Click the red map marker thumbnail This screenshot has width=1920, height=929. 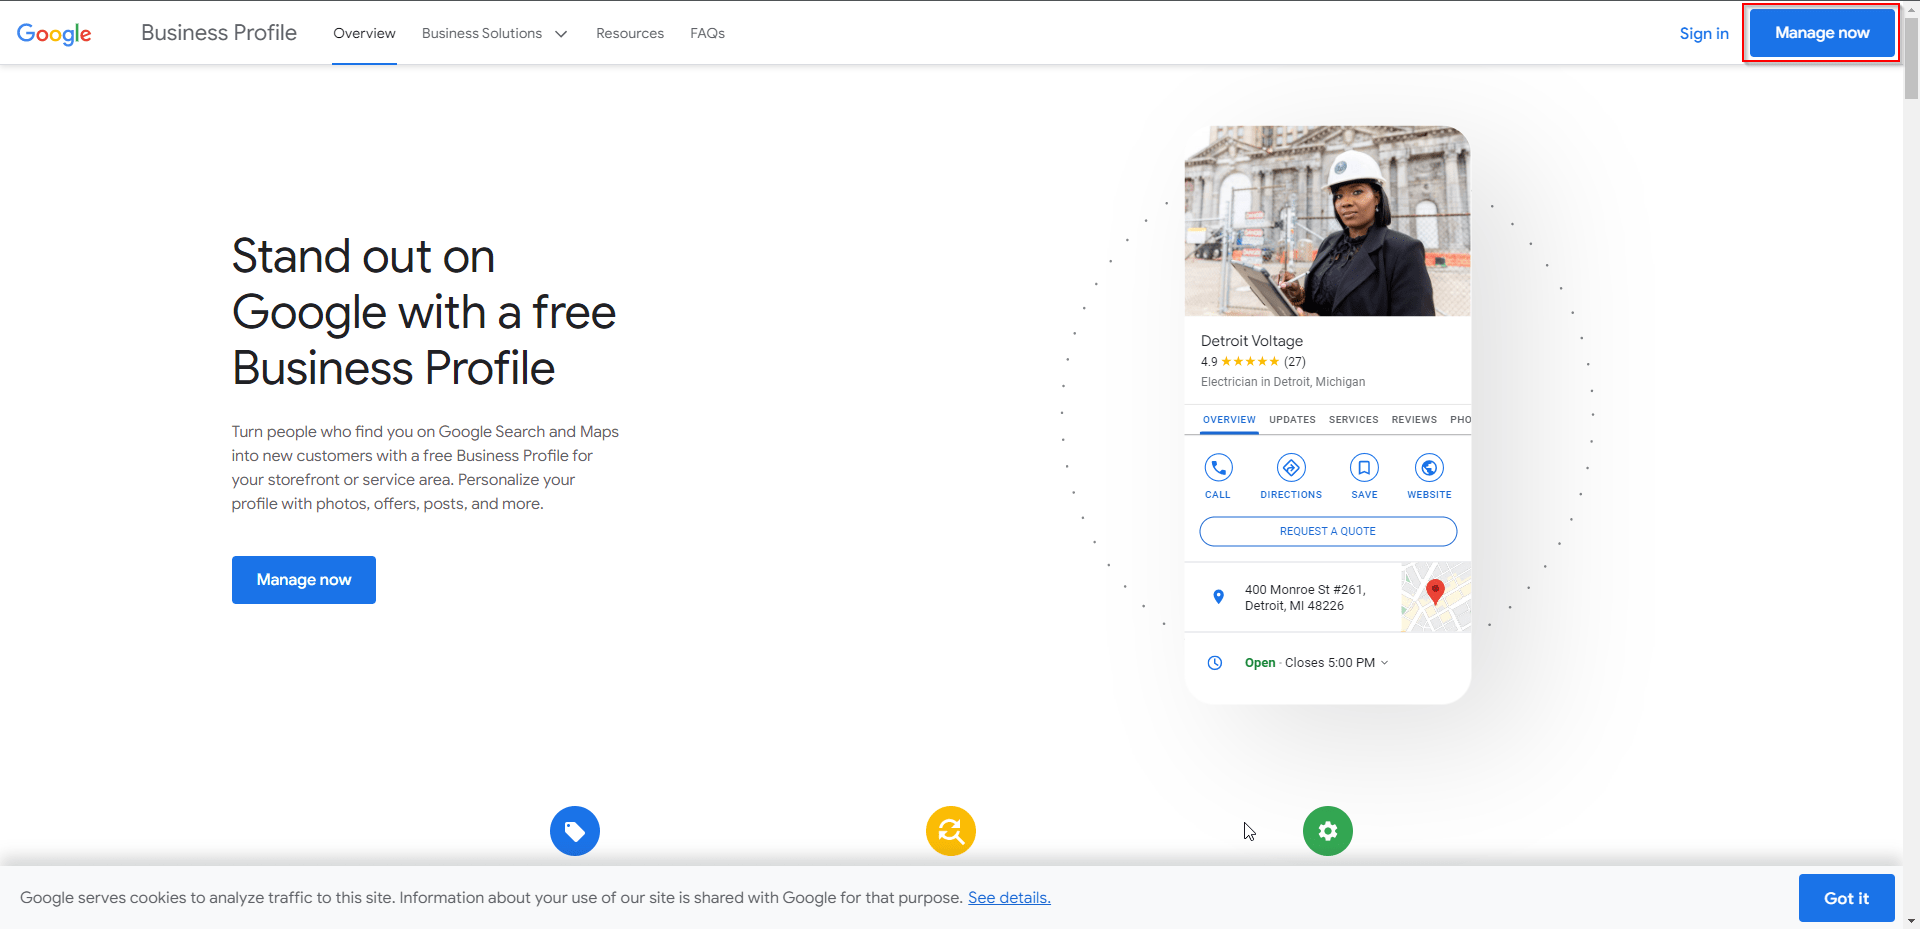pos(1436,597)
